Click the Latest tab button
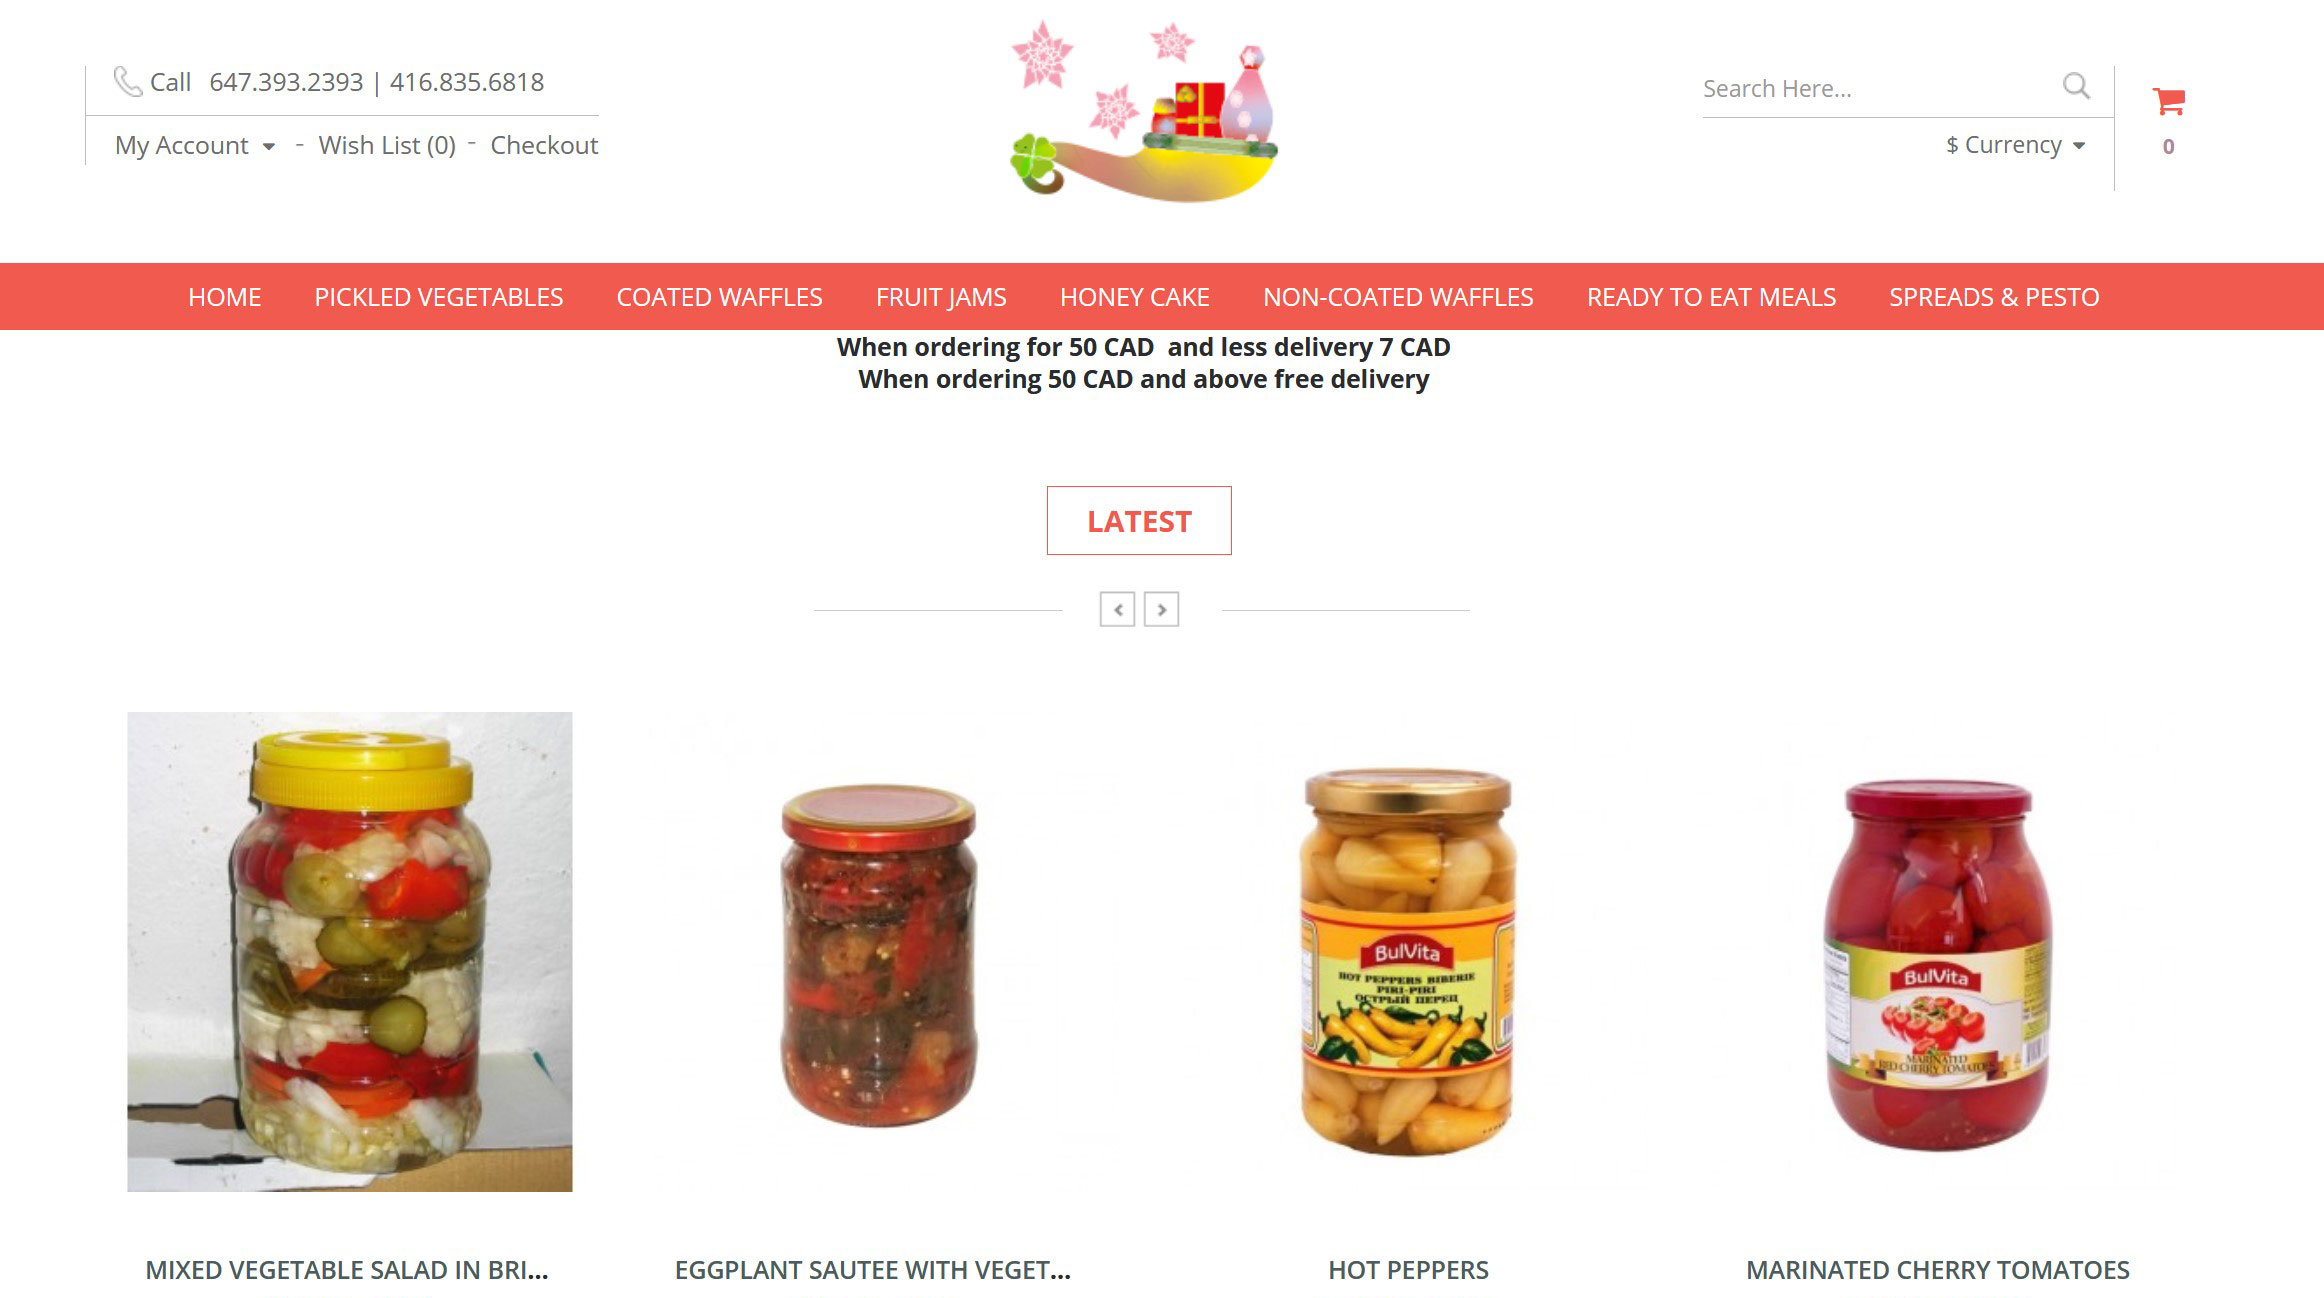2324x1298 pixels. (x=1139, y=521)
